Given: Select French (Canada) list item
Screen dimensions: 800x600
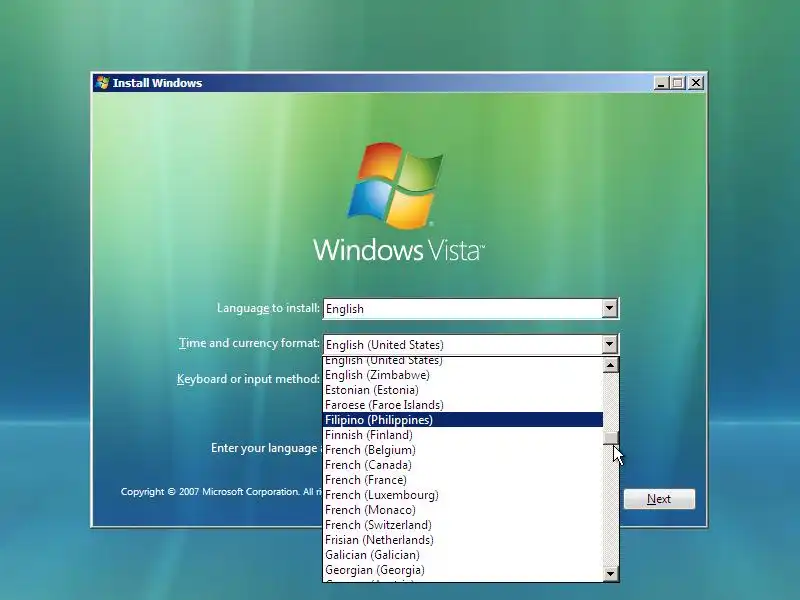Looking at the screenshot, I should (463, 465).
